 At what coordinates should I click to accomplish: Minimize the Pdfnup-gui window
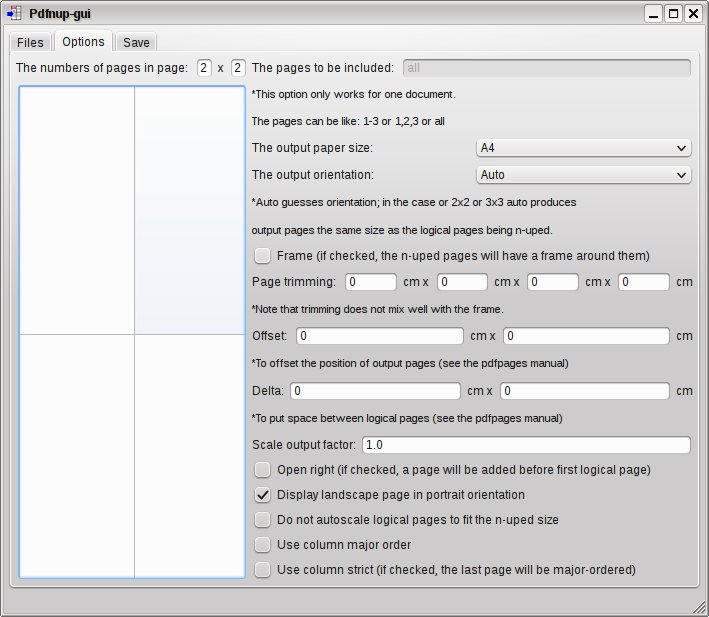pos(653,14)
